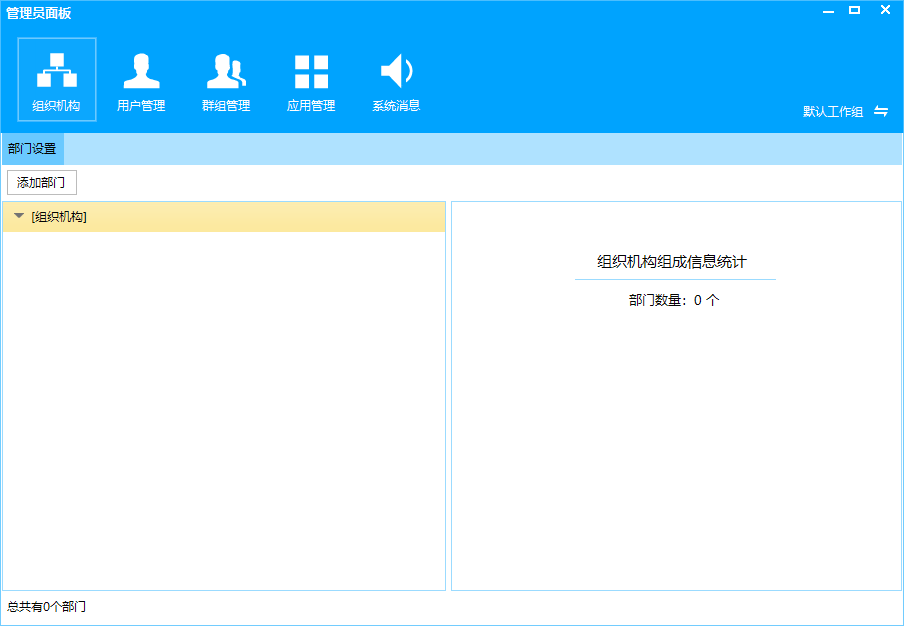Collapse the [组织机构] tree node arrow

point(19,216)
